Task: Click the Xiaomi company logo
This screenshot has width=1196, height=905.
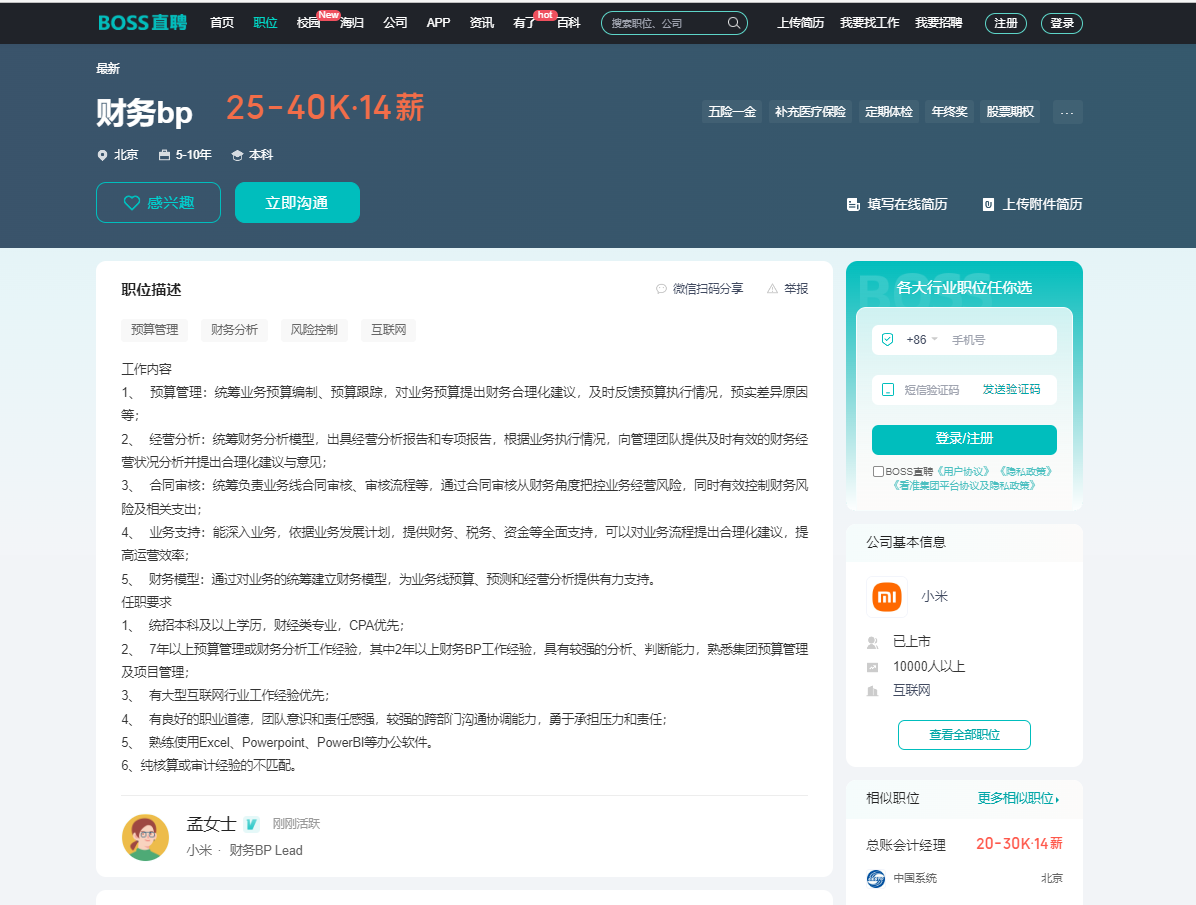Action: point(887,597)
